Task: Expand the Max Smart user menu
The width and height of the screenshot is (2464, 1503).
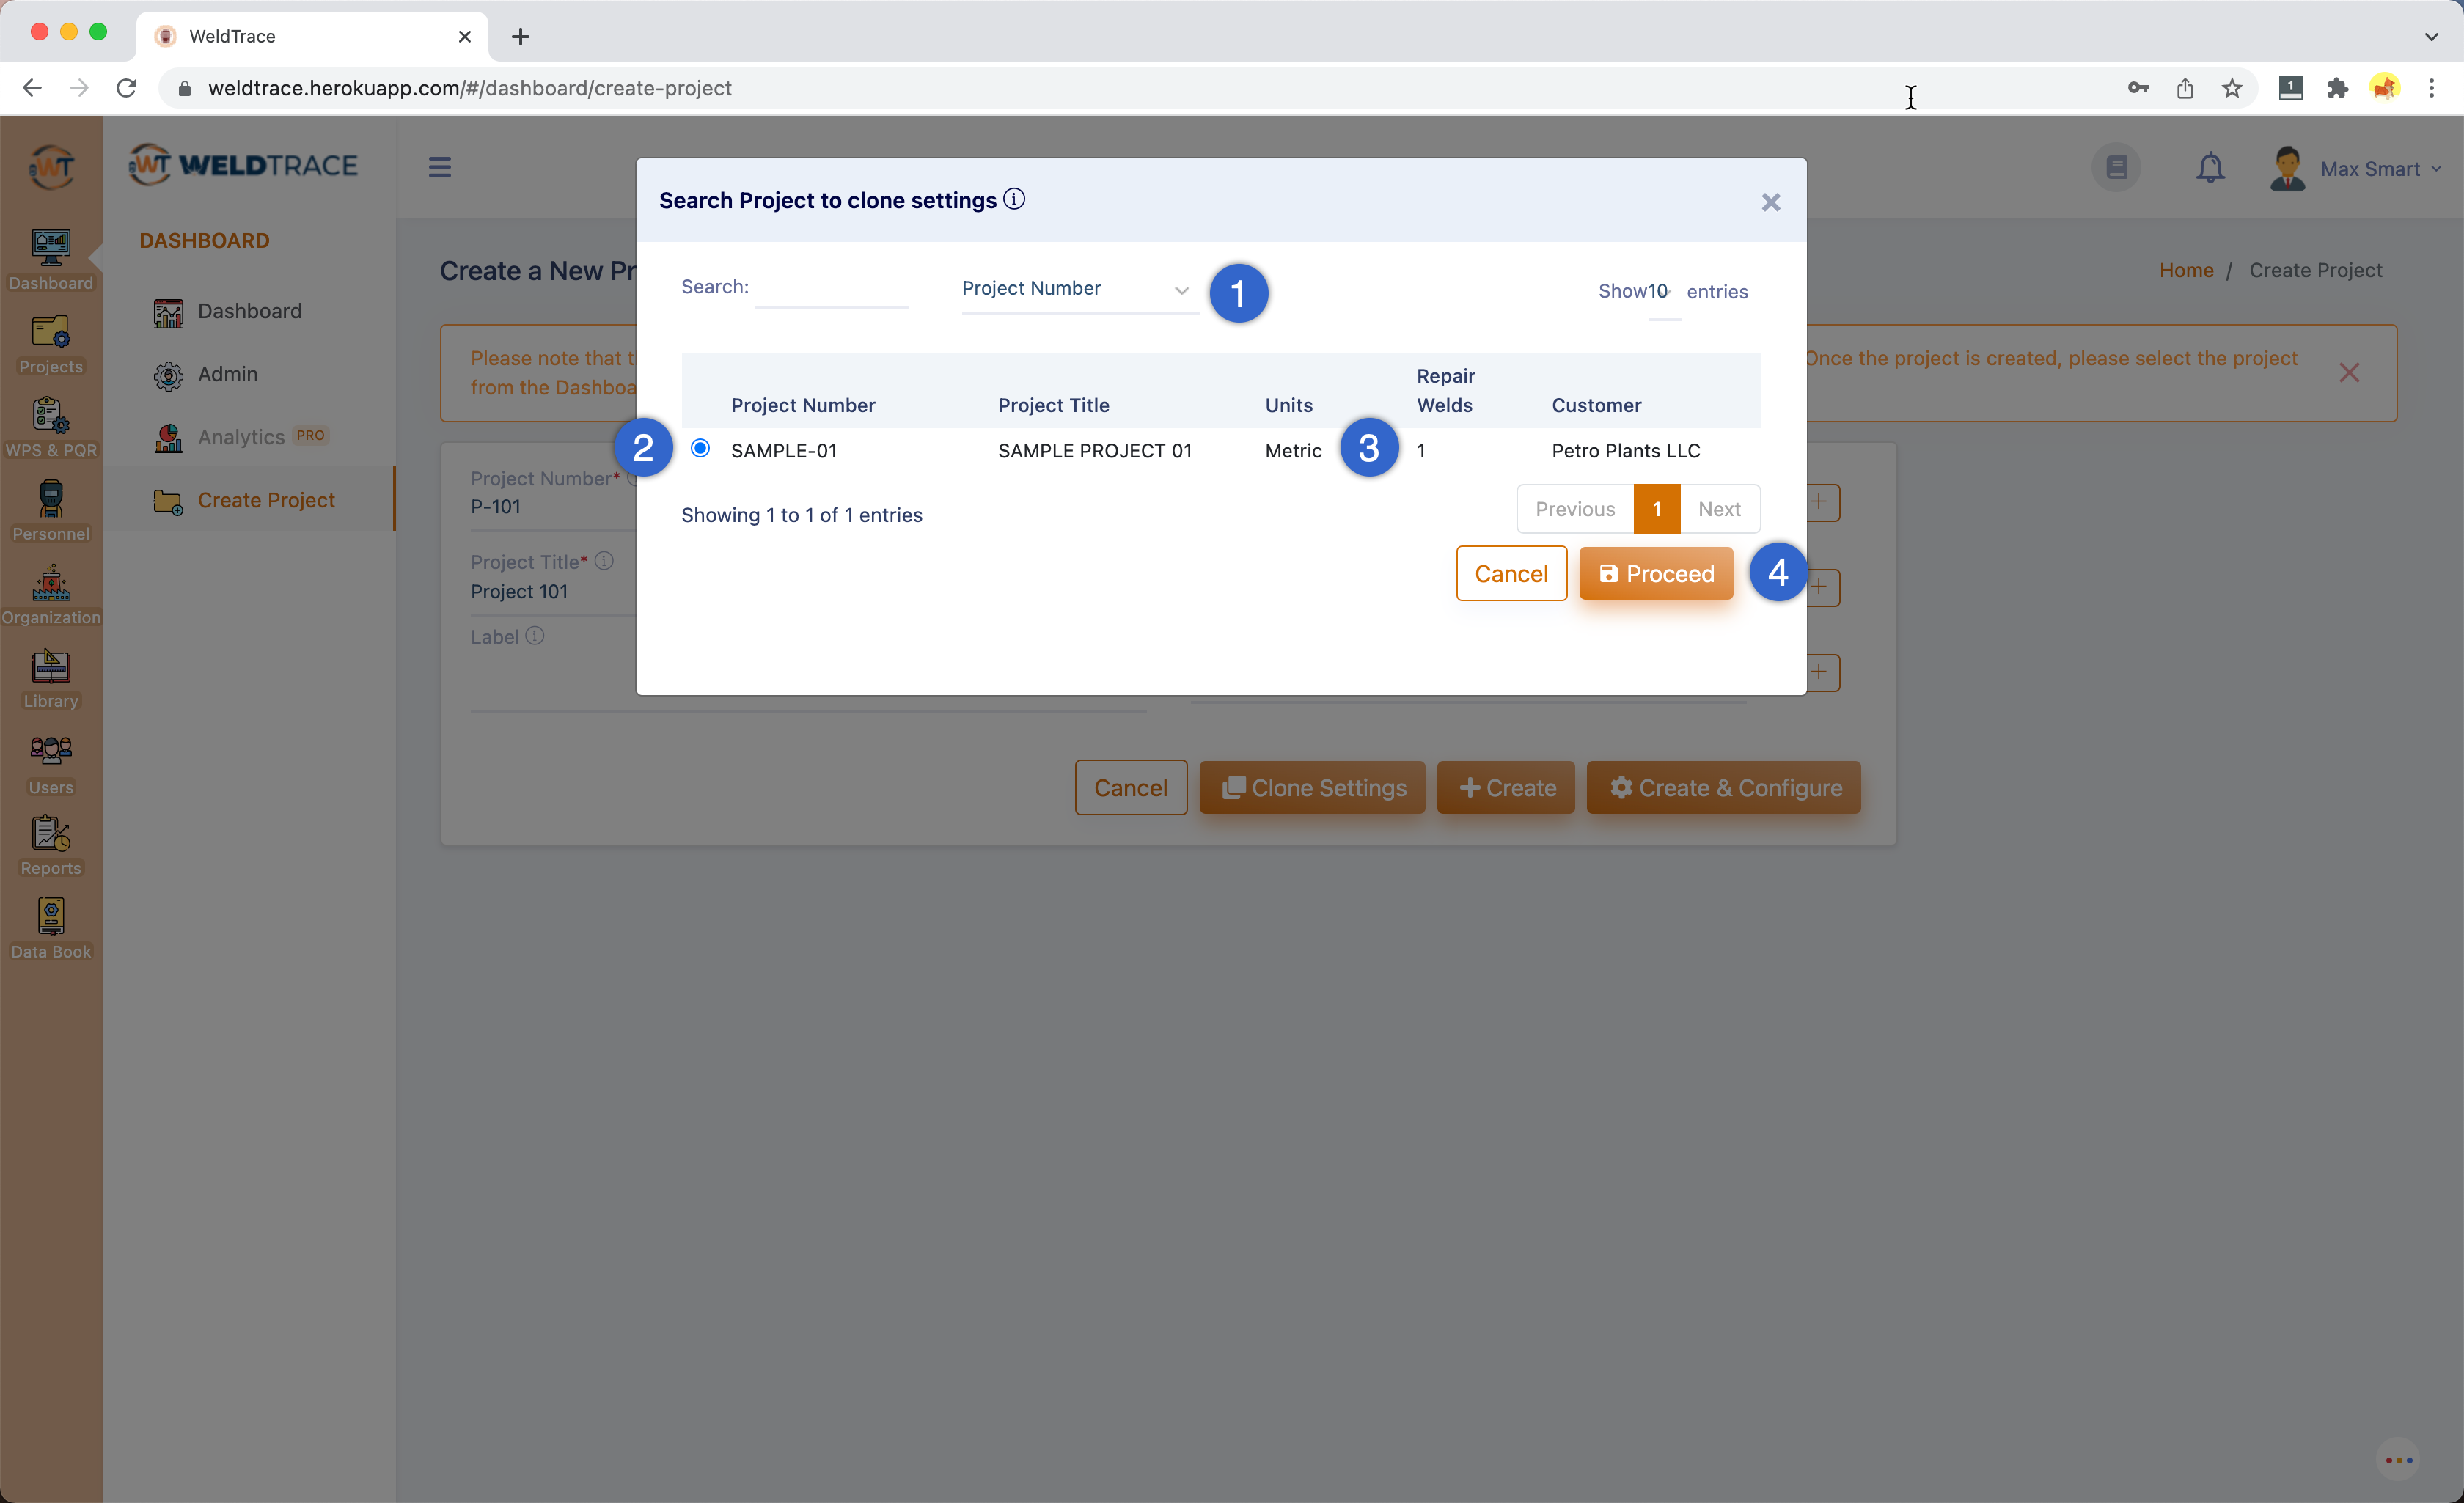Action: coord(2380,169)
